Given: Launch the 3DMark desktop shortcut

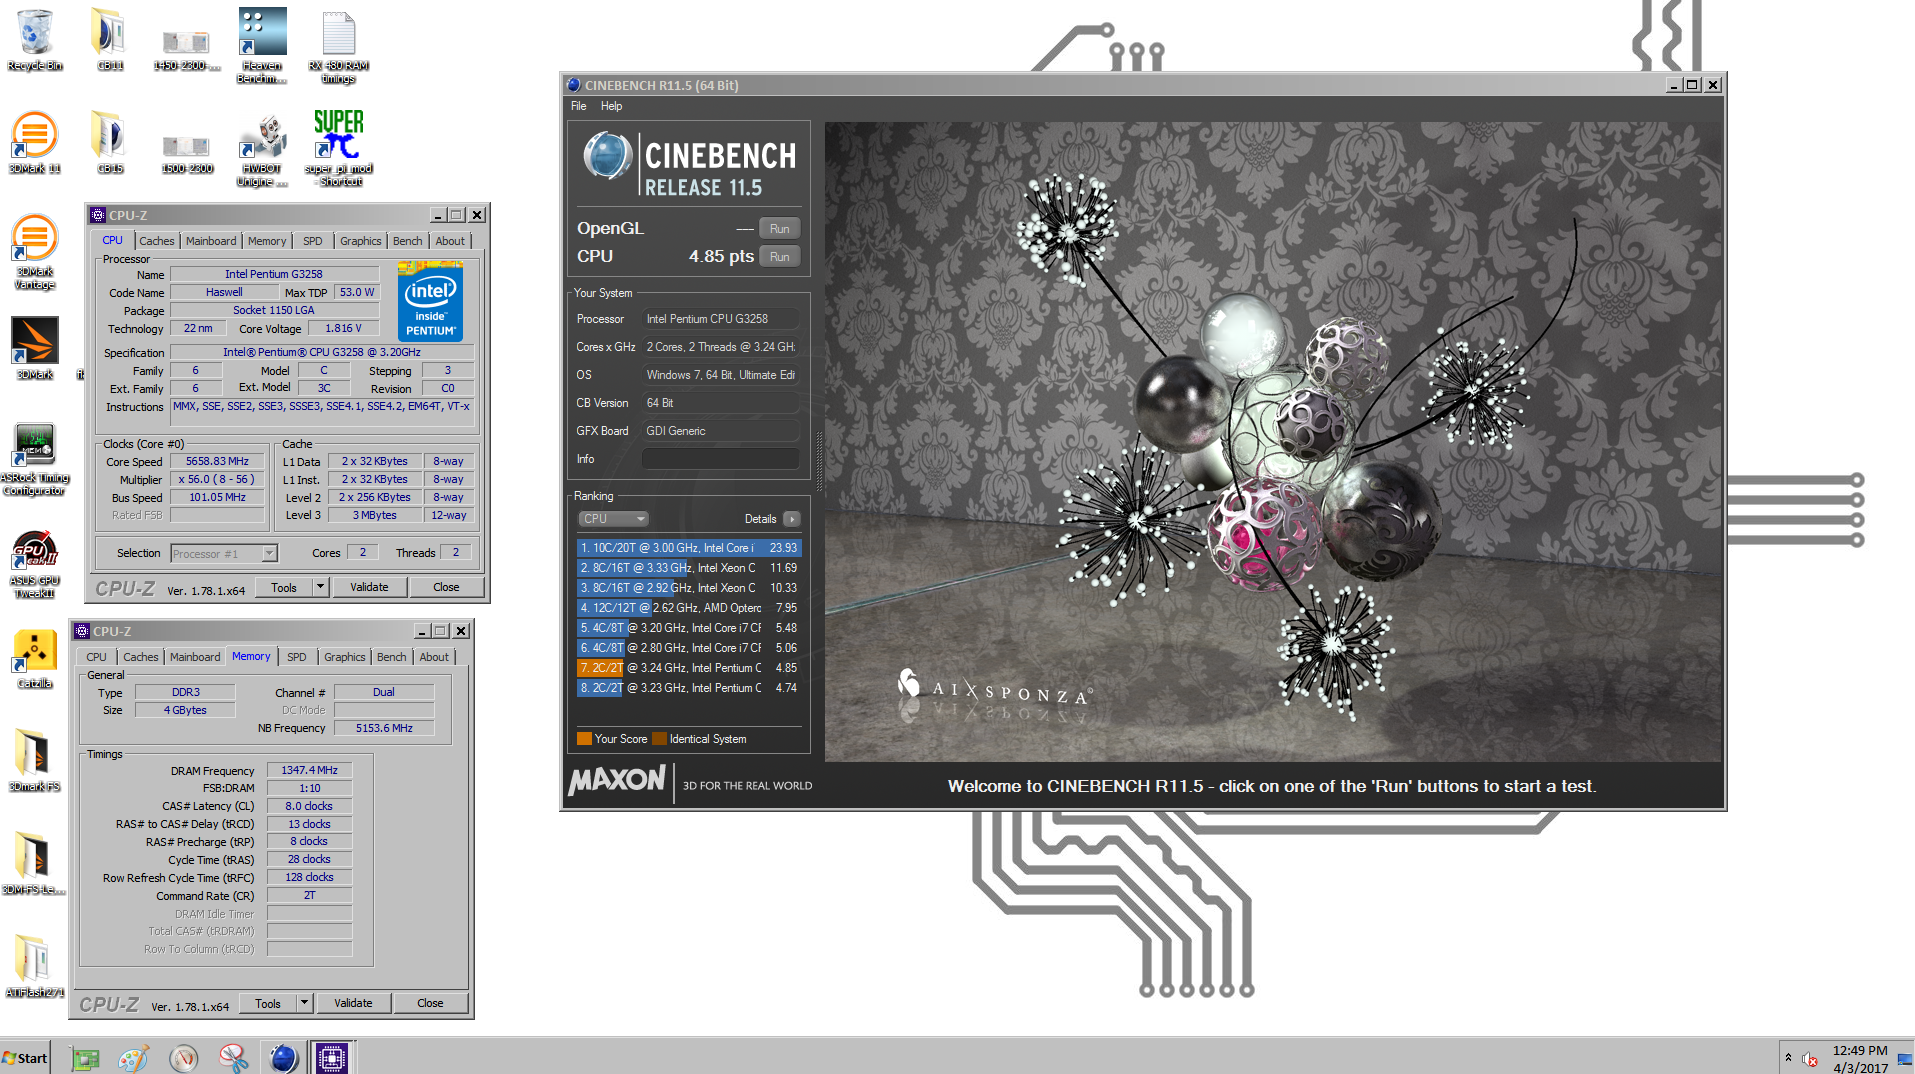Looking at the screenshot, I should click(x=35, y=348).
